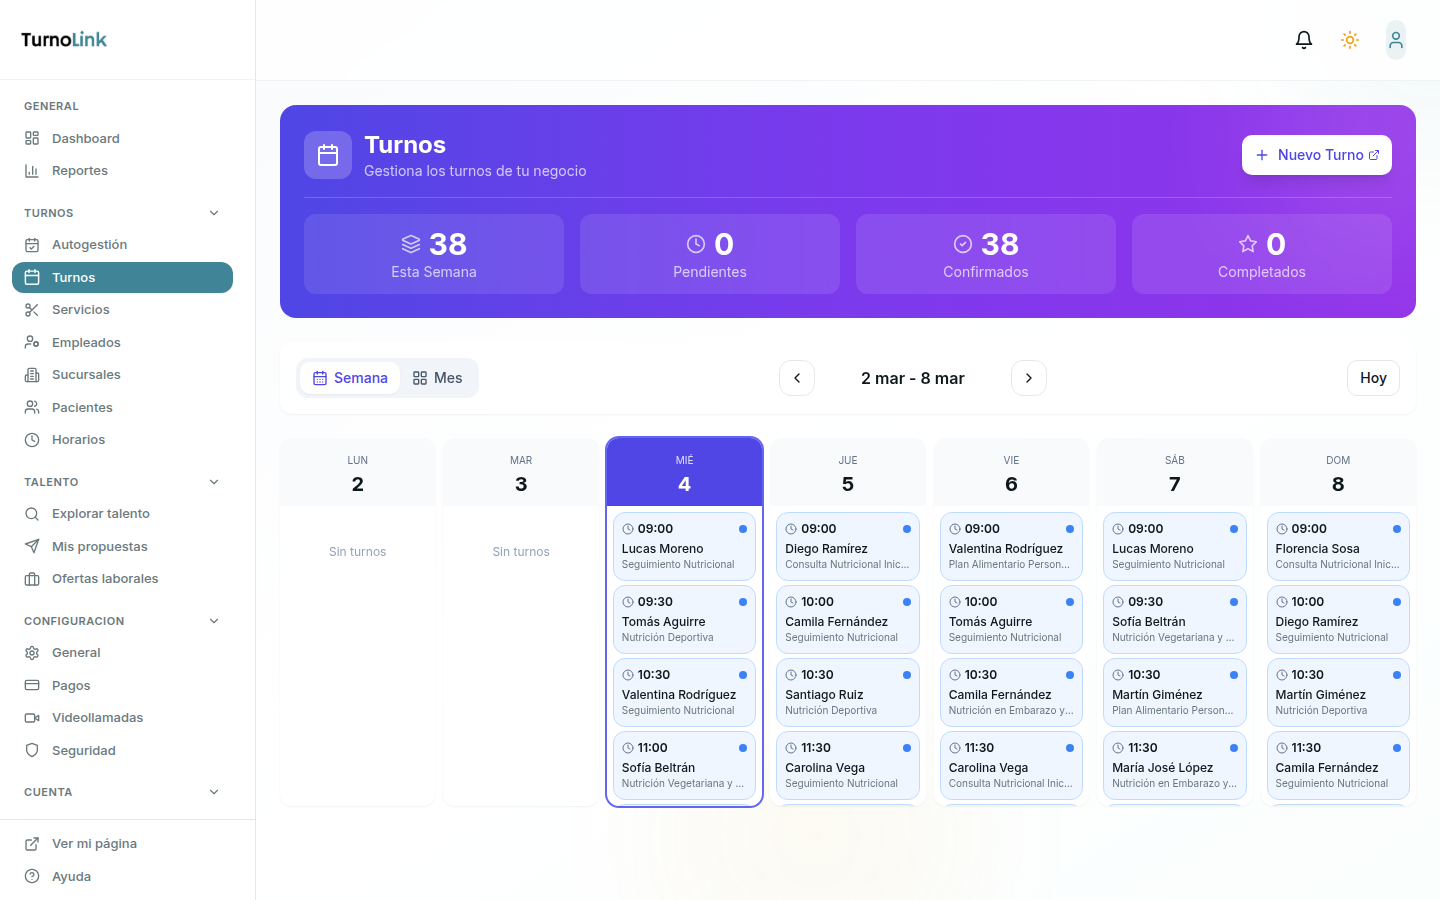
Task: Open Dashboard in the sidebar
Action: click(85, 139)
